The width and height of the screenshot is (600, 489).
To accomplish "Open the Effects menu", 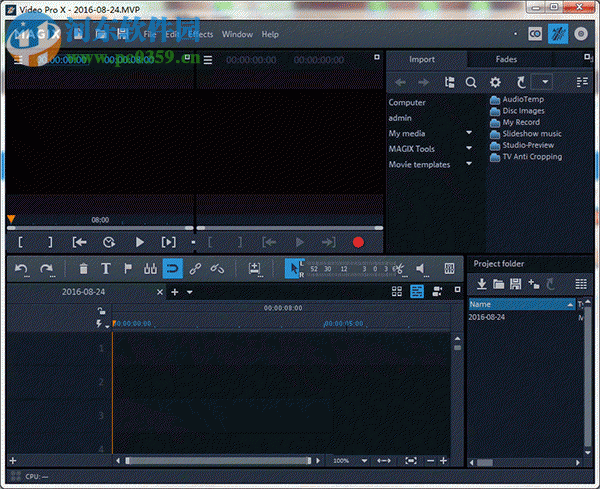I will pos(201,34).
